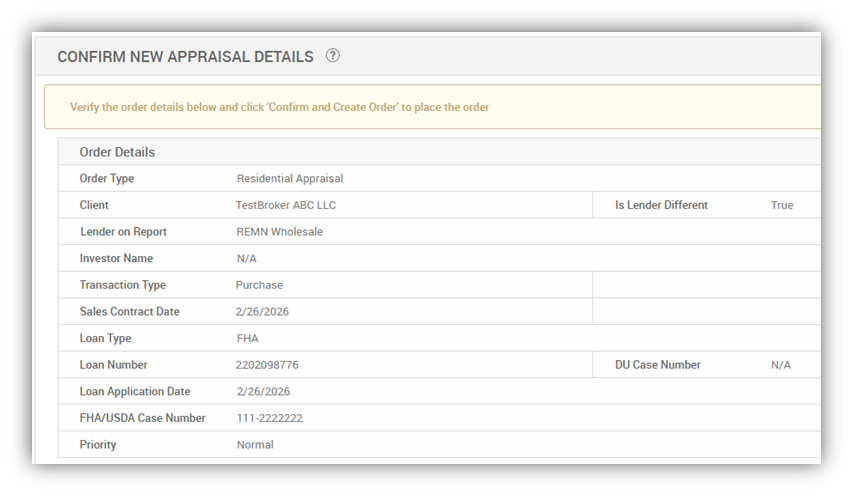This screenshot has width=853, height=496.
Task: Click the FHA loan type value
Action: point(247,338)
